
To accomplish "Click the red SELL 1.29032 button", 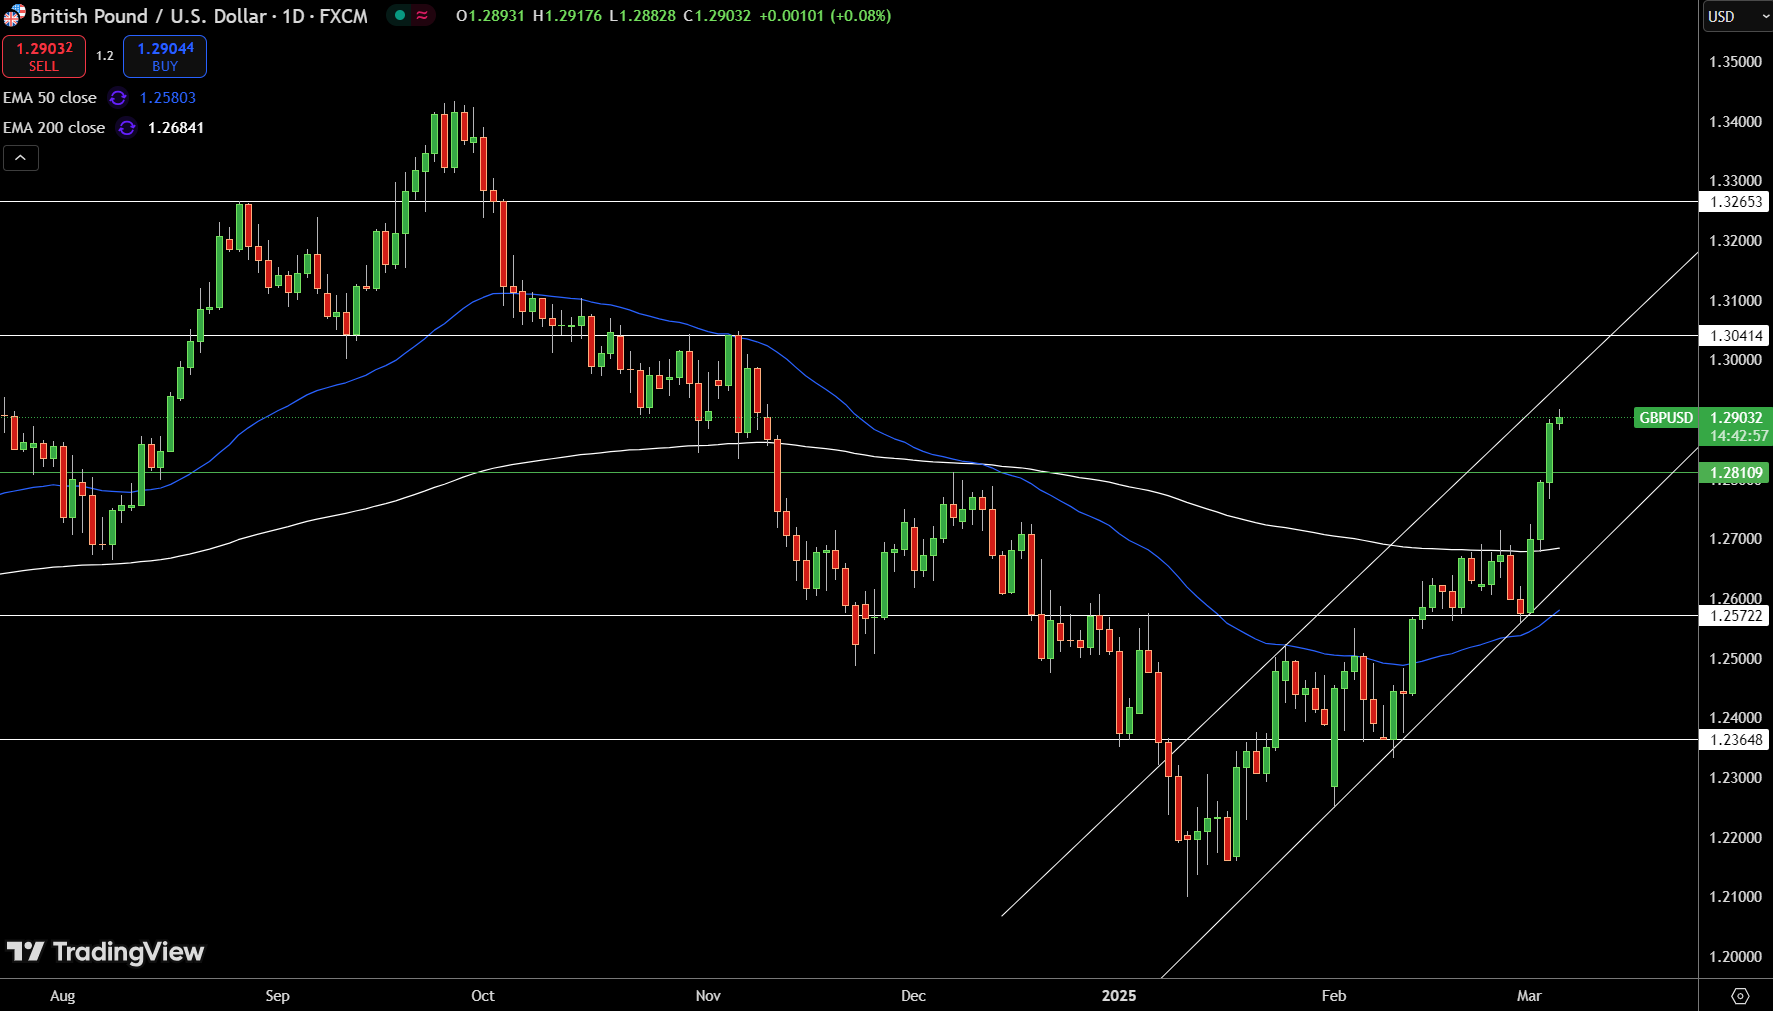I will click(x=44, y=57).
